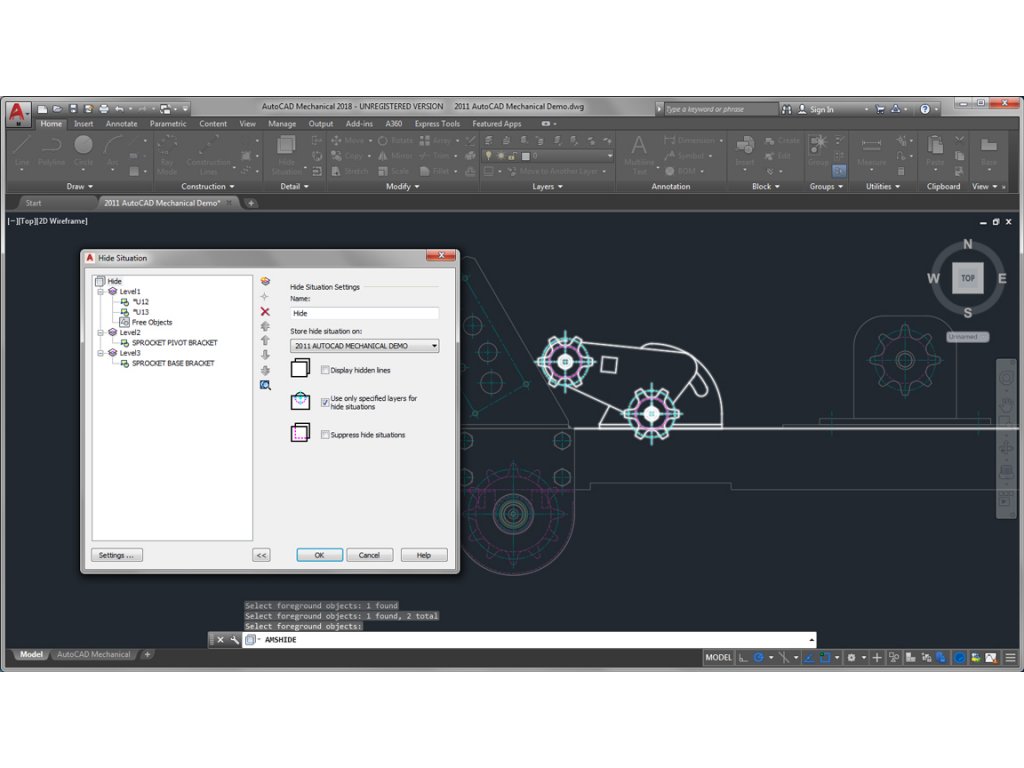Click the plus crosshair icon in status bar
The height and width of the screenshot is (768, 1024).
[x=877, y=658]
